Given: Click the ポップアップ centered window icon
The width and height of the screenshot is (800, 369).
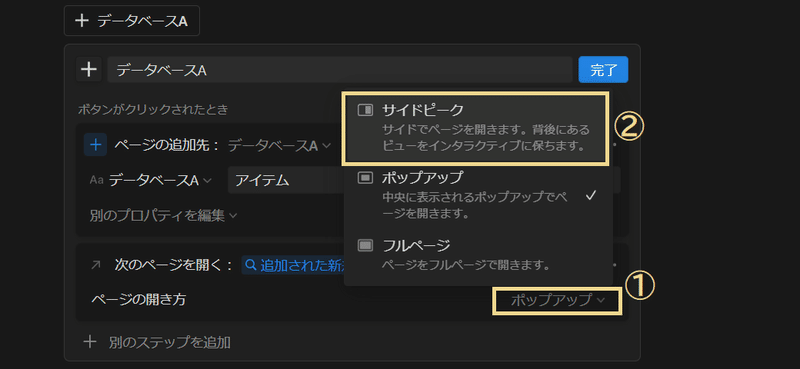Looking at the screenshot, I should click(365, 178).
